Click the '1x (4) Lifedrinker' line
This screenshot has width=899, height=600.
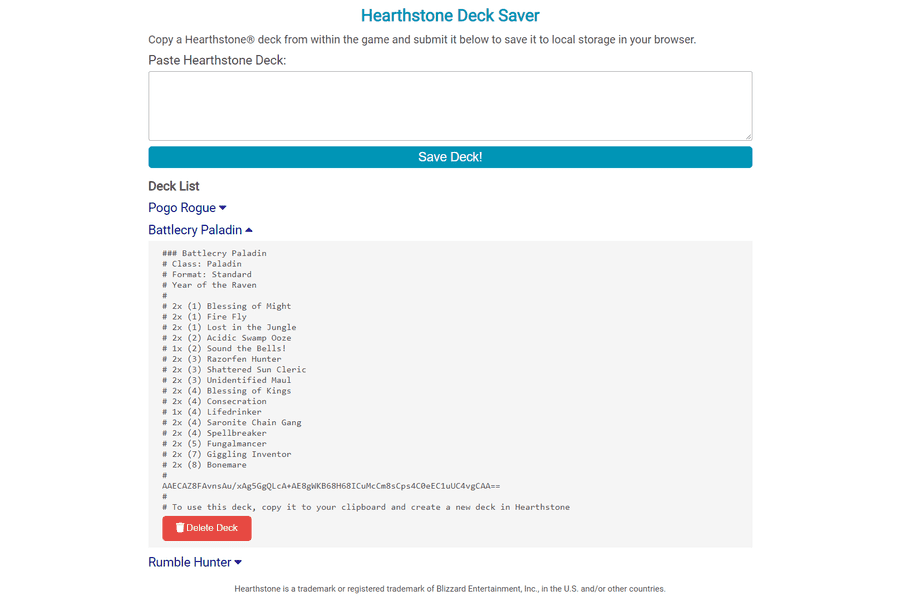tap(212, 412)
